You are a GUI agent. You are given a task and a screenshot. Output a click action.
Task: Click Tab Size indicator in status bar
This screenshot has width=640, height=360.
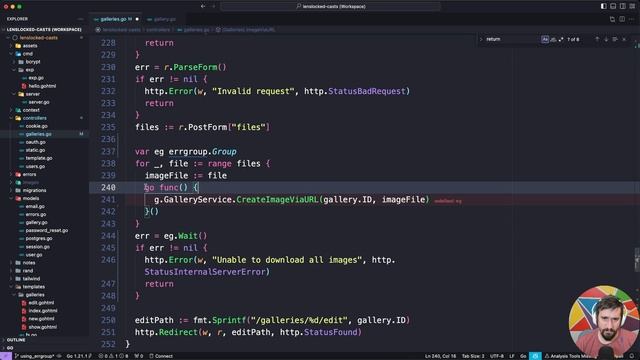click(473, 356)
